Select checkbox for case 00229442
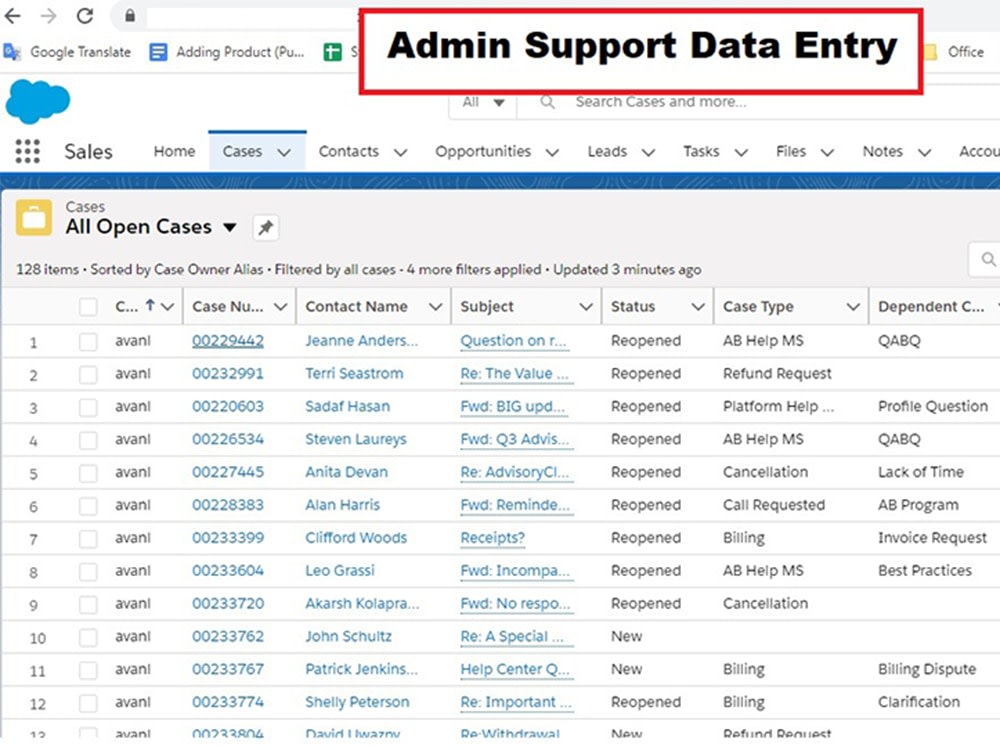This screenshot has height=750, width=1000. click(88, 342)
